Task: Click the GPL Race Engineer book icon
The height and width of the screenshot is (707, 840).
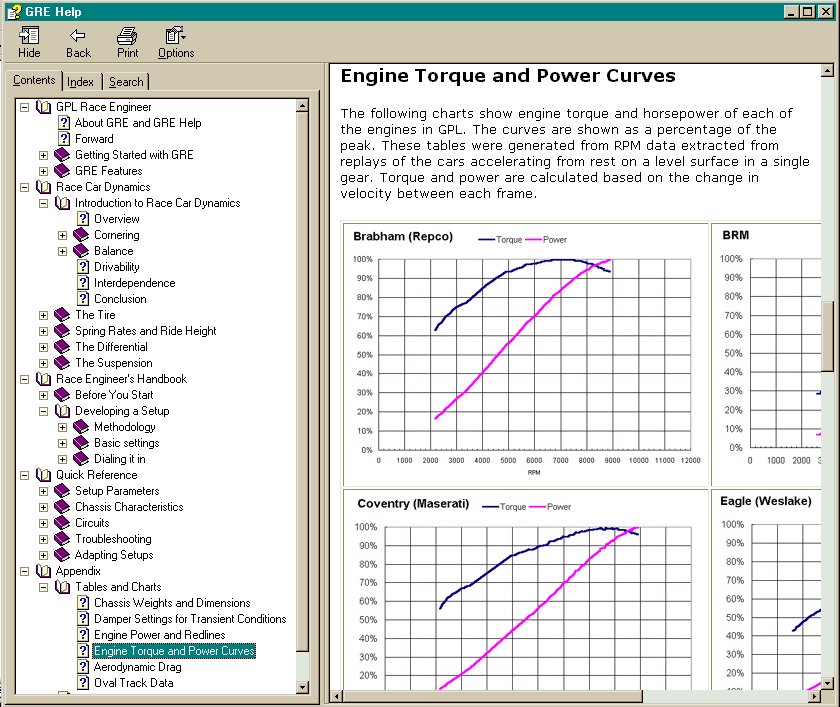Action: 43,107
